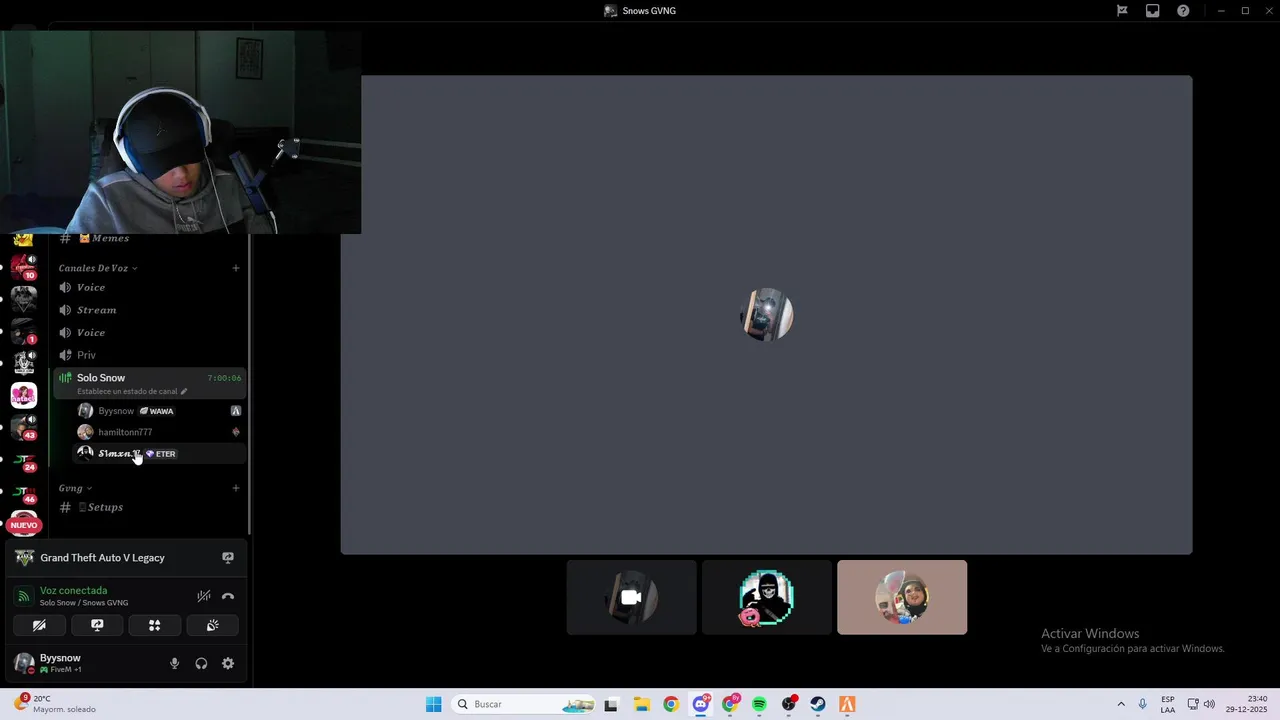Create a channel in Canales De Voz
The width and height of the screenshot is (1280, 720).
pyautogui.click(x=236, y=268)
